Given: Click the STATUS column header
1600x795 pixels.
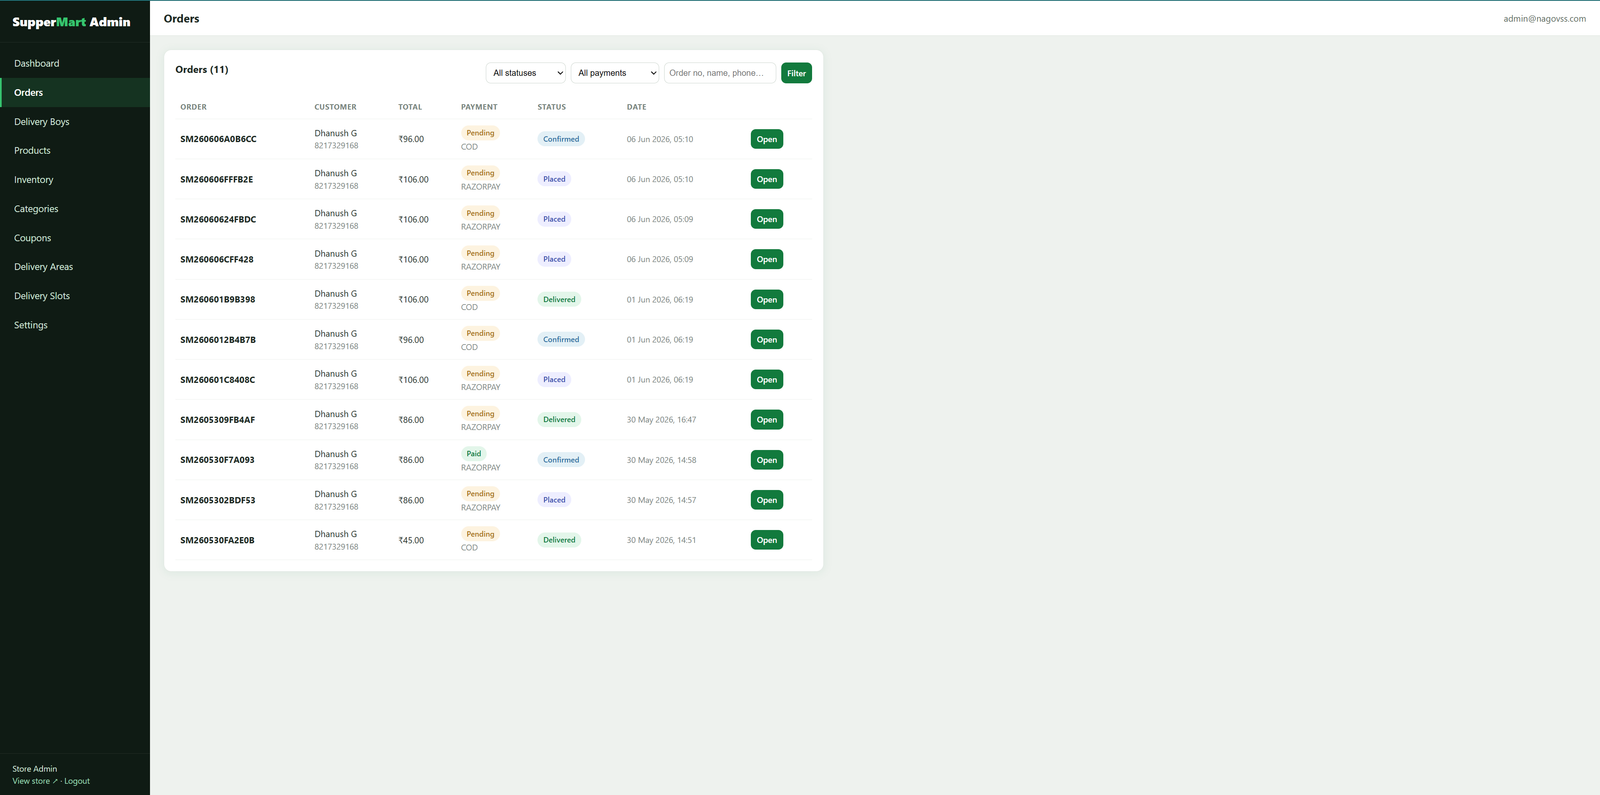Looking at the screenshot, I should pos(551,107).
